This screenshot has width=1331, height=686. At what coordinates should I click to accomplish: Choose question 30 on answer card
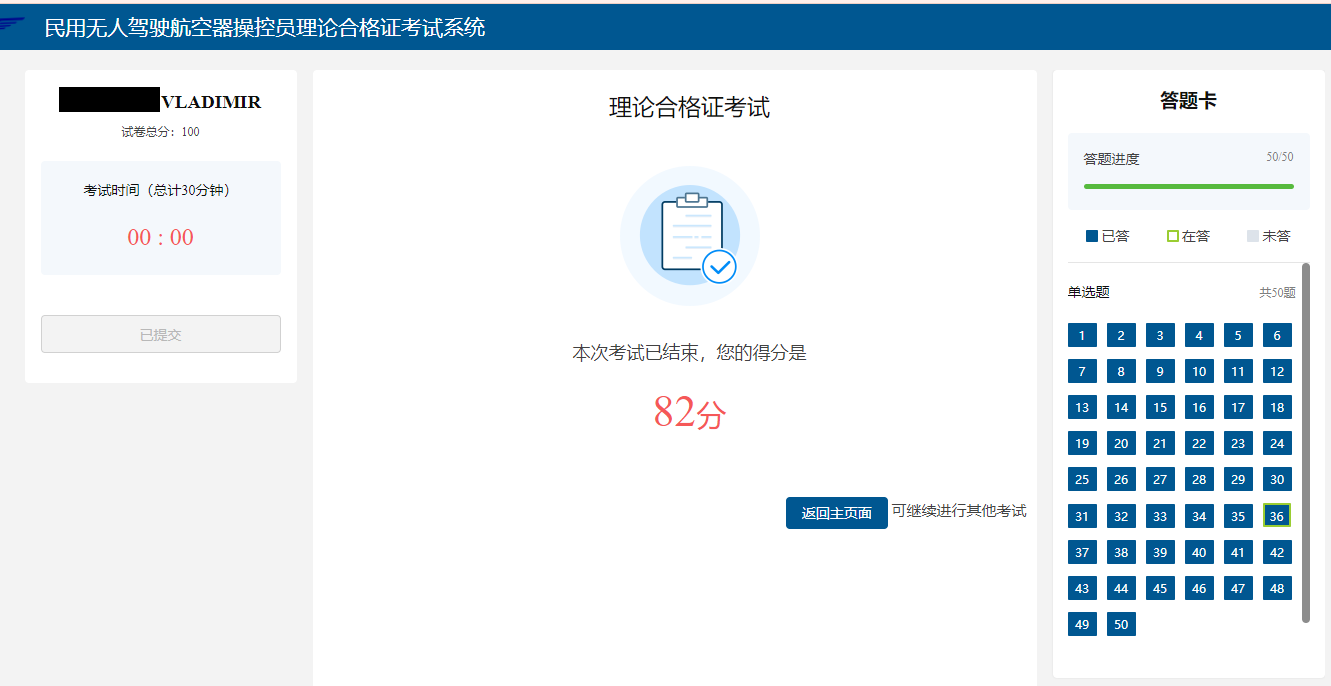coord(1277,479)
